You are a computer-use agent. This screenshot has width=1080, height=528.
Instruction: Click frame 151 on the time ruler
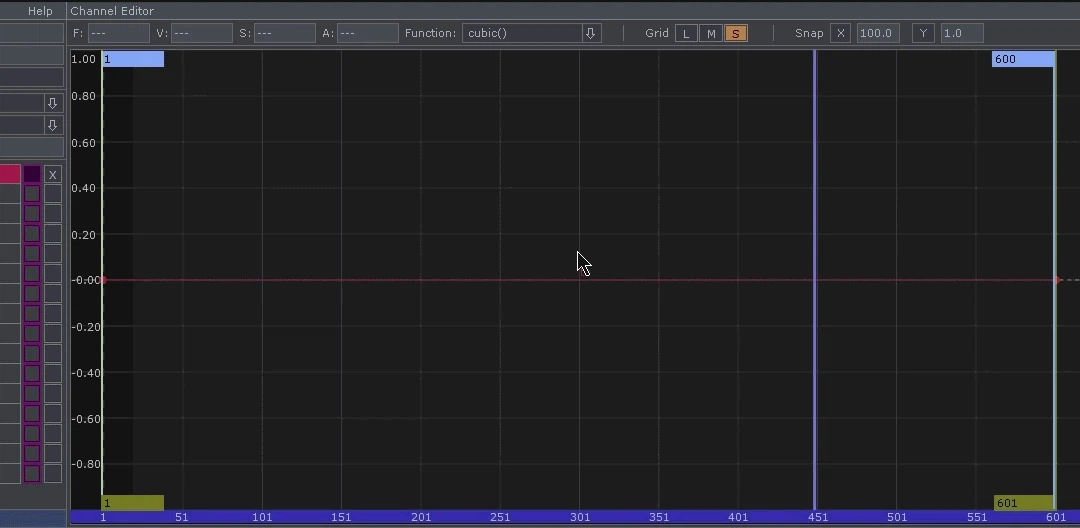pos(341,518)
